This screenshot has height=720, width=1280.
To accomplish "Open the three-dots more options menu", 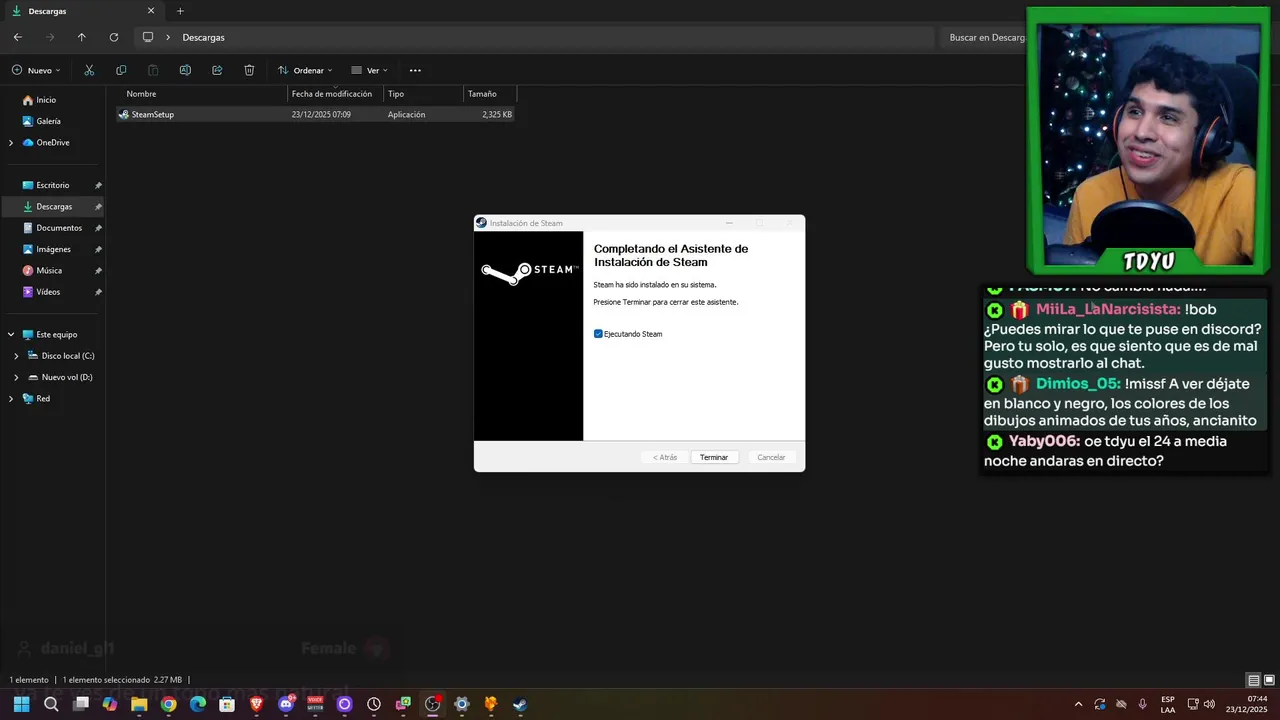I will tap(415, 70).
